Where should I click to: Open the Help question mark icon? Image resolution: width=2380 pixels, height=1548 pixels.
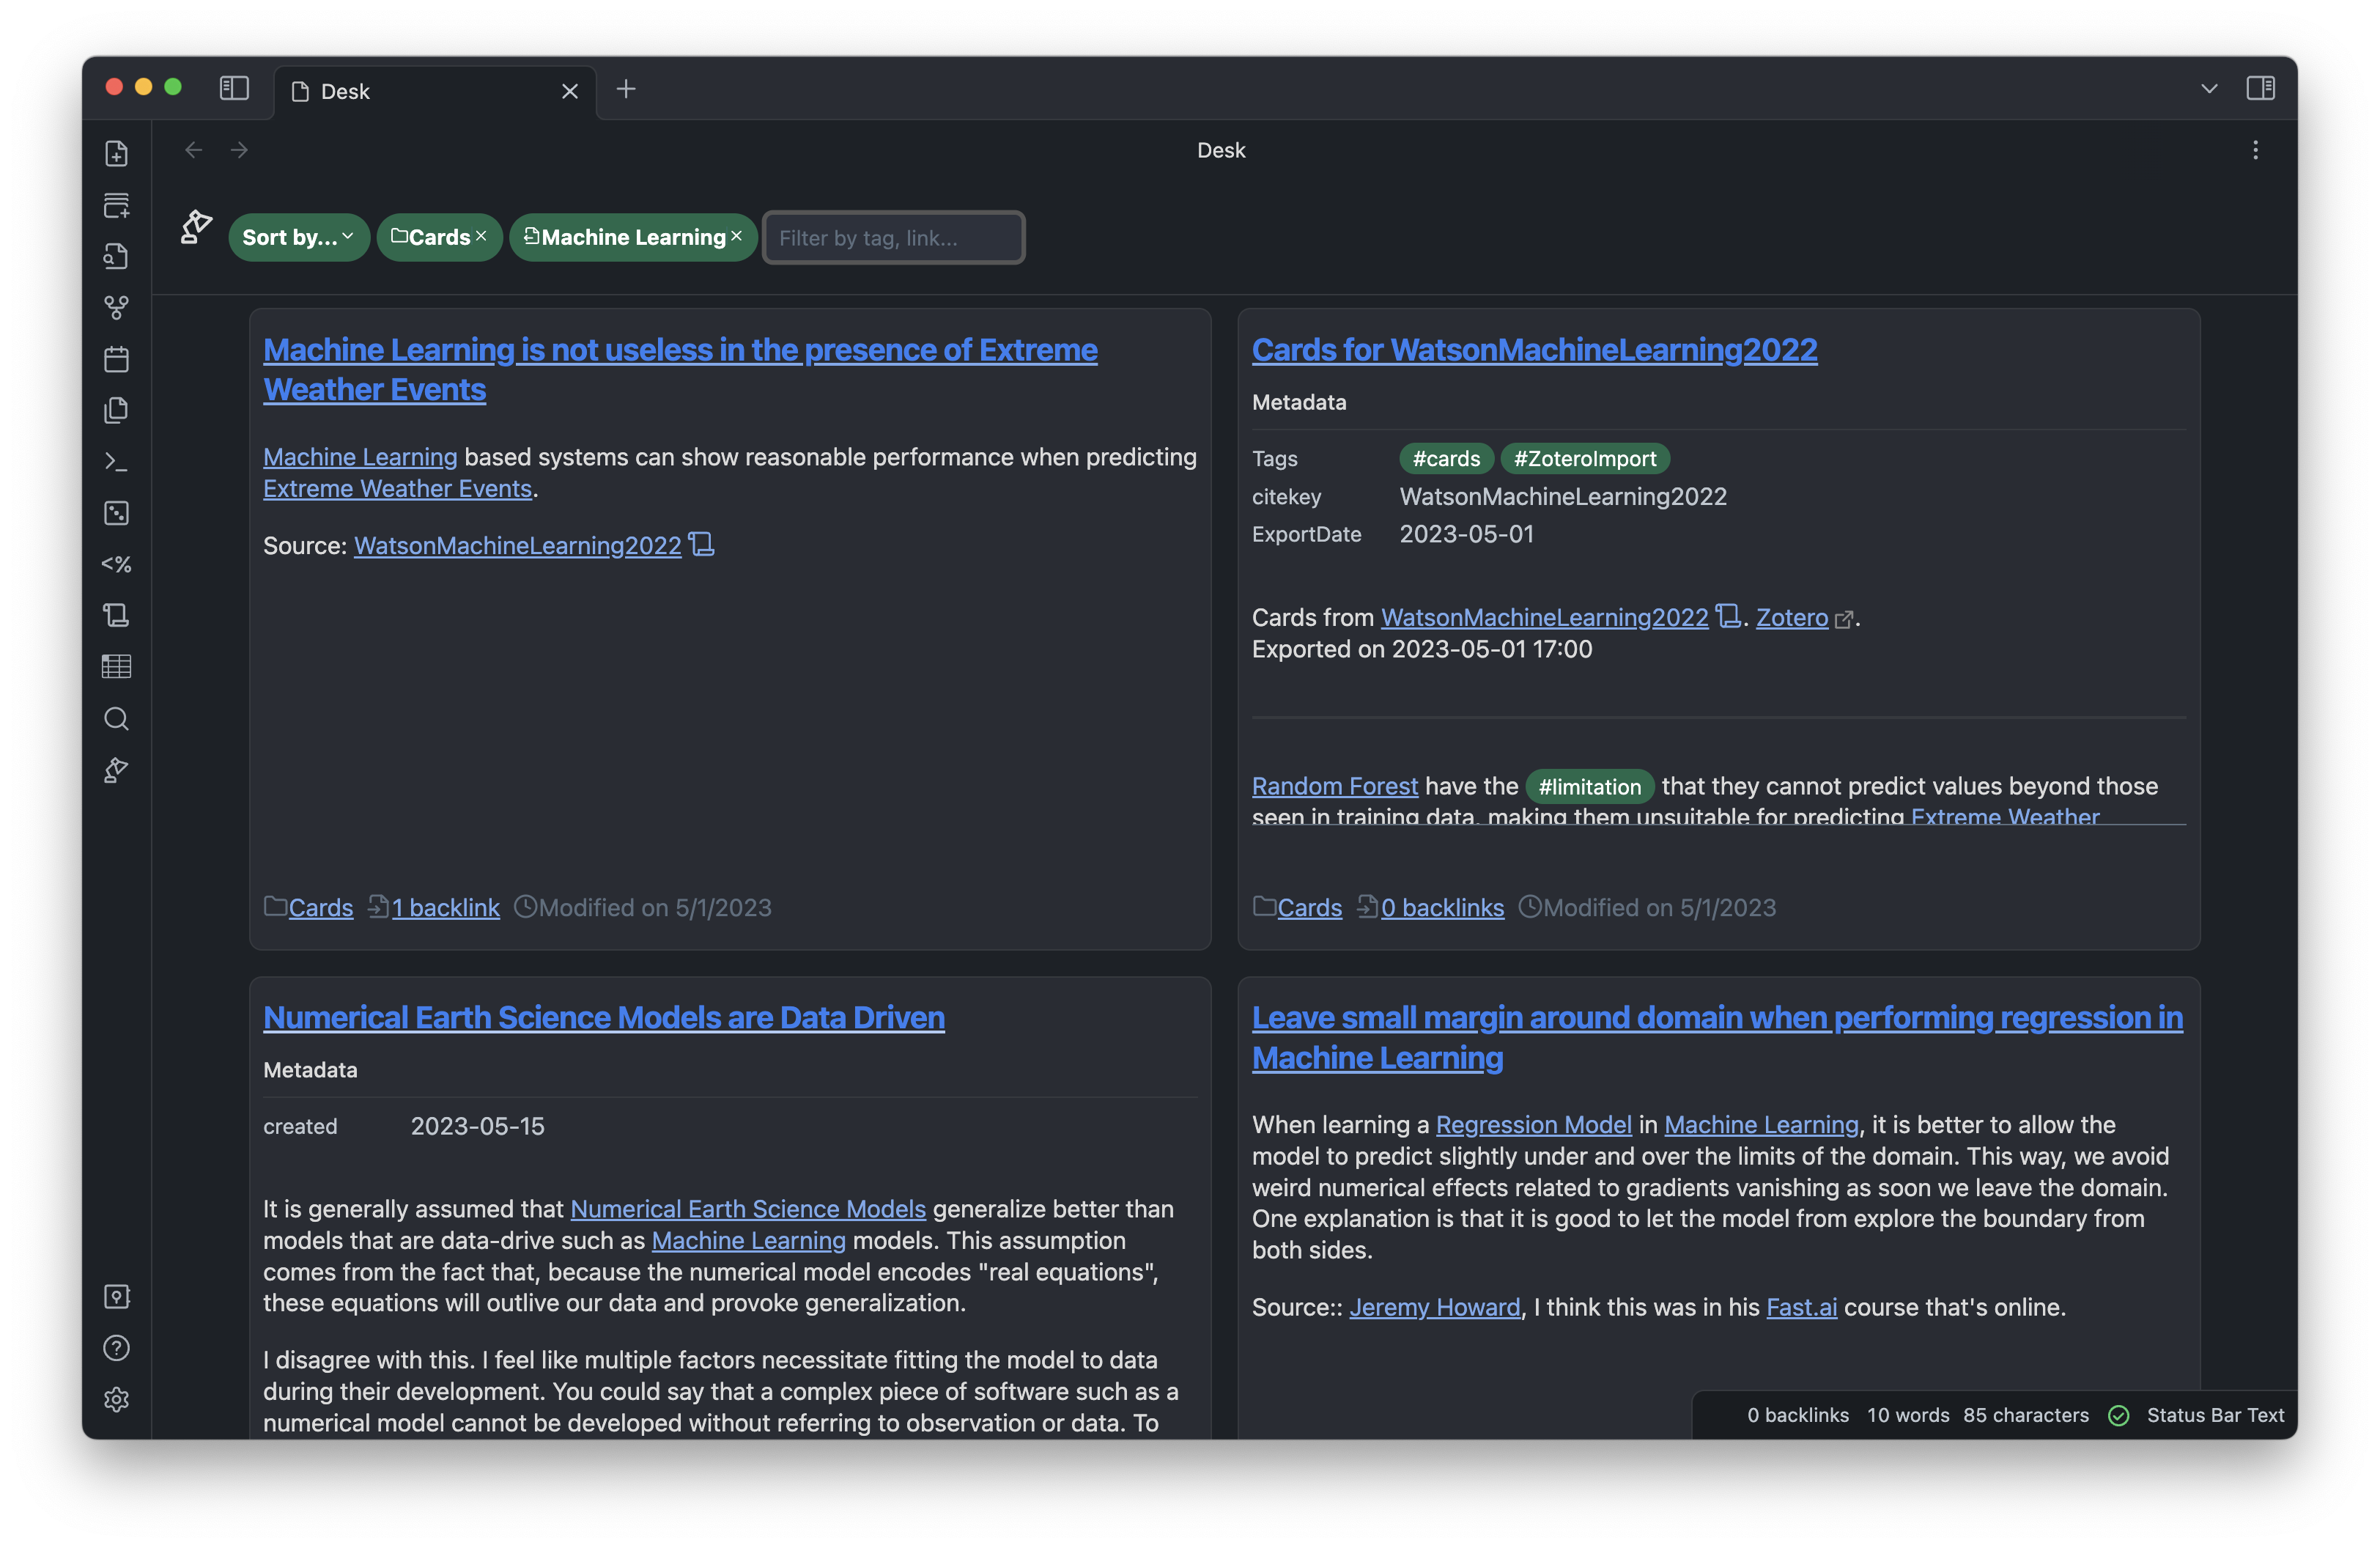point(117,1348)
